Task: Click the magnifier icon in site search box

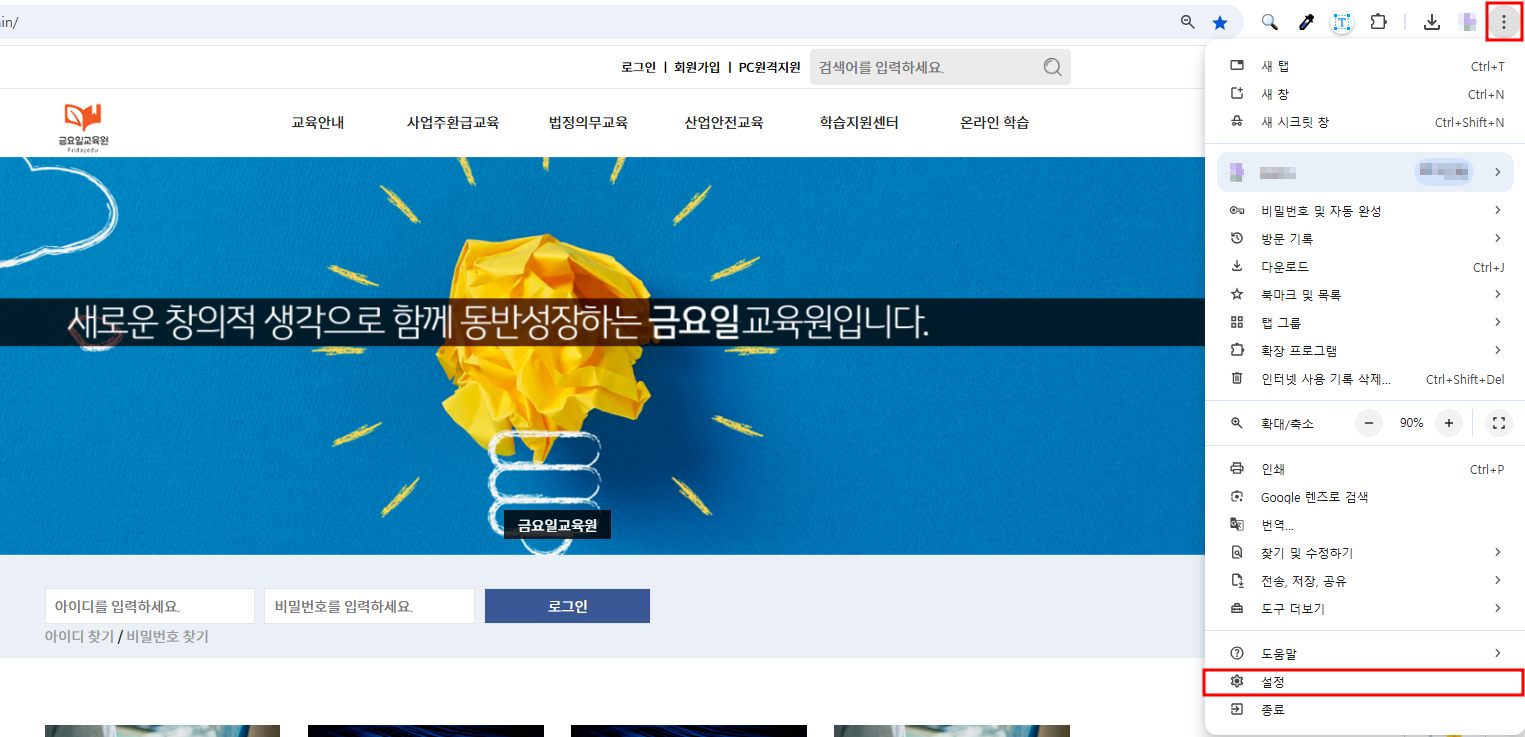Action: (x=1052, y=67)
